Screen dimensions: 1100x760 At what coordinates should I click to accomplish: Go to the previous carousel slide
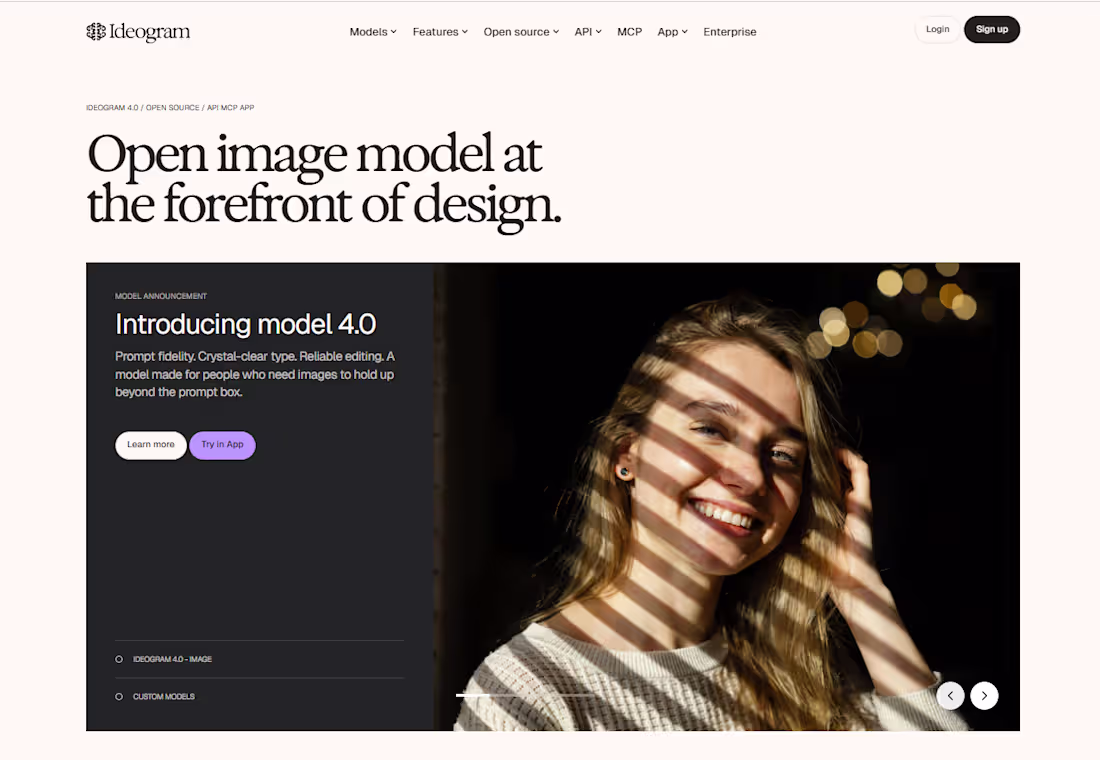pos(951,695)
